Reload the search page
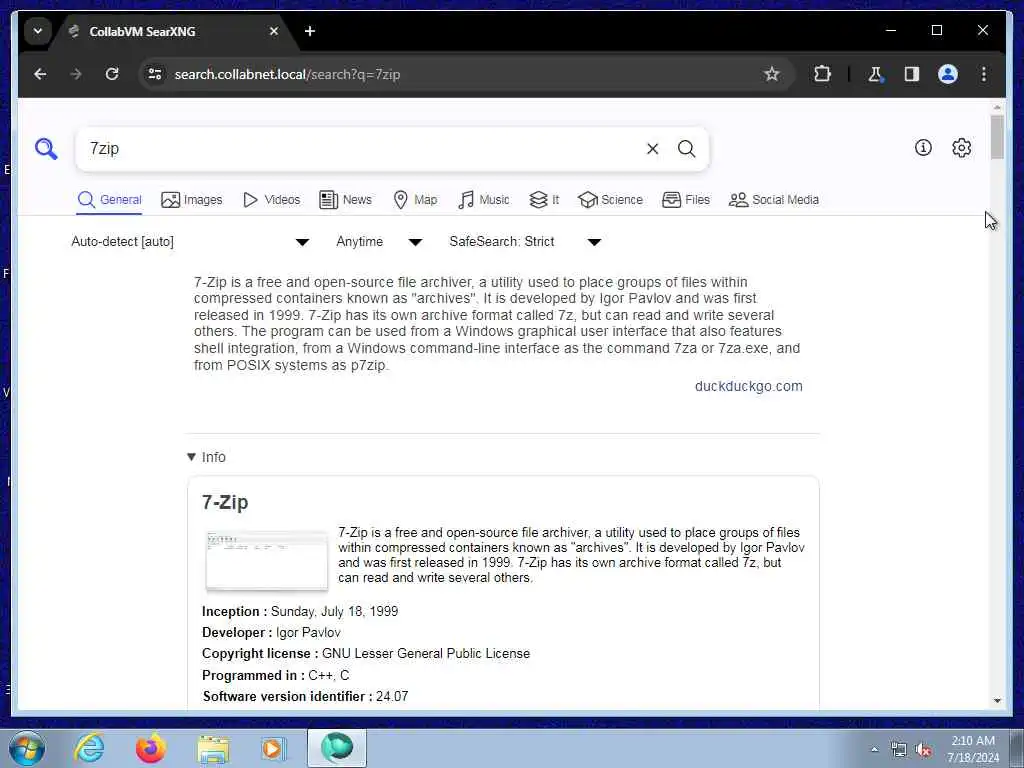The width and height of the screenshot is (1024, 768). (112, 74)
